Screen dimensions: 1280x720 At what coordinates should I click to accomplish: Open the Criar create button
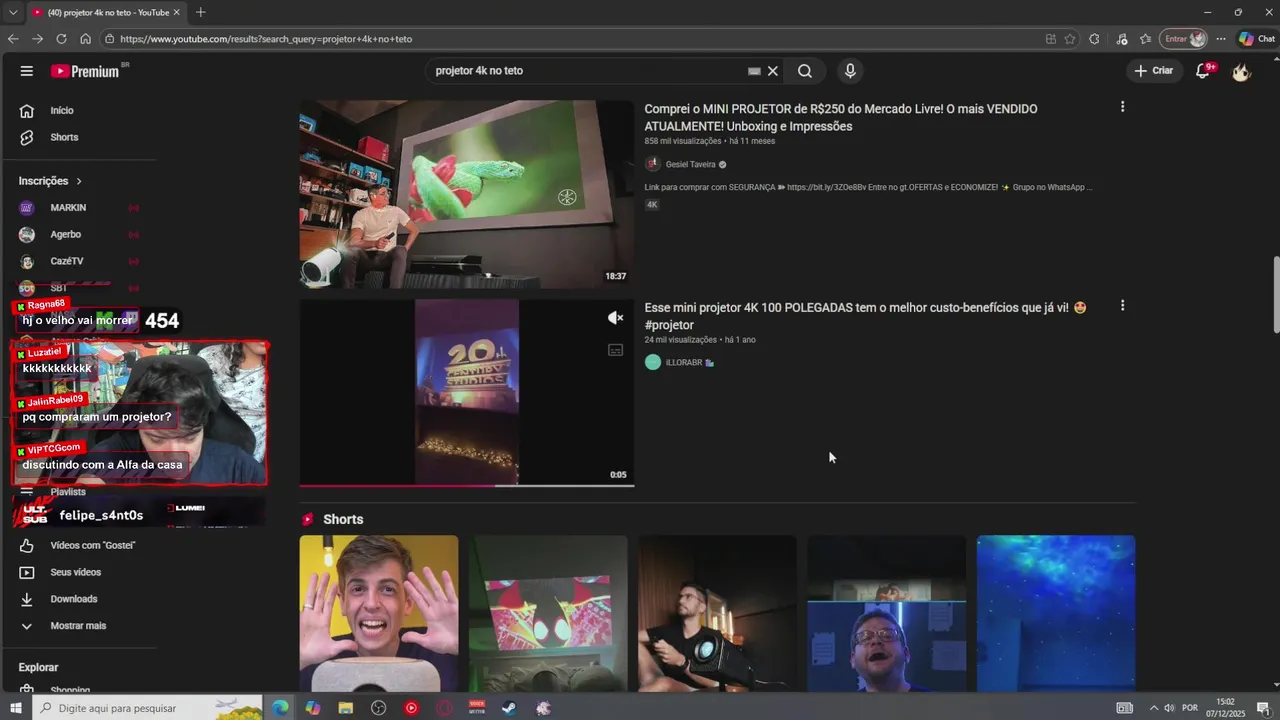(x=1154, y=71)
